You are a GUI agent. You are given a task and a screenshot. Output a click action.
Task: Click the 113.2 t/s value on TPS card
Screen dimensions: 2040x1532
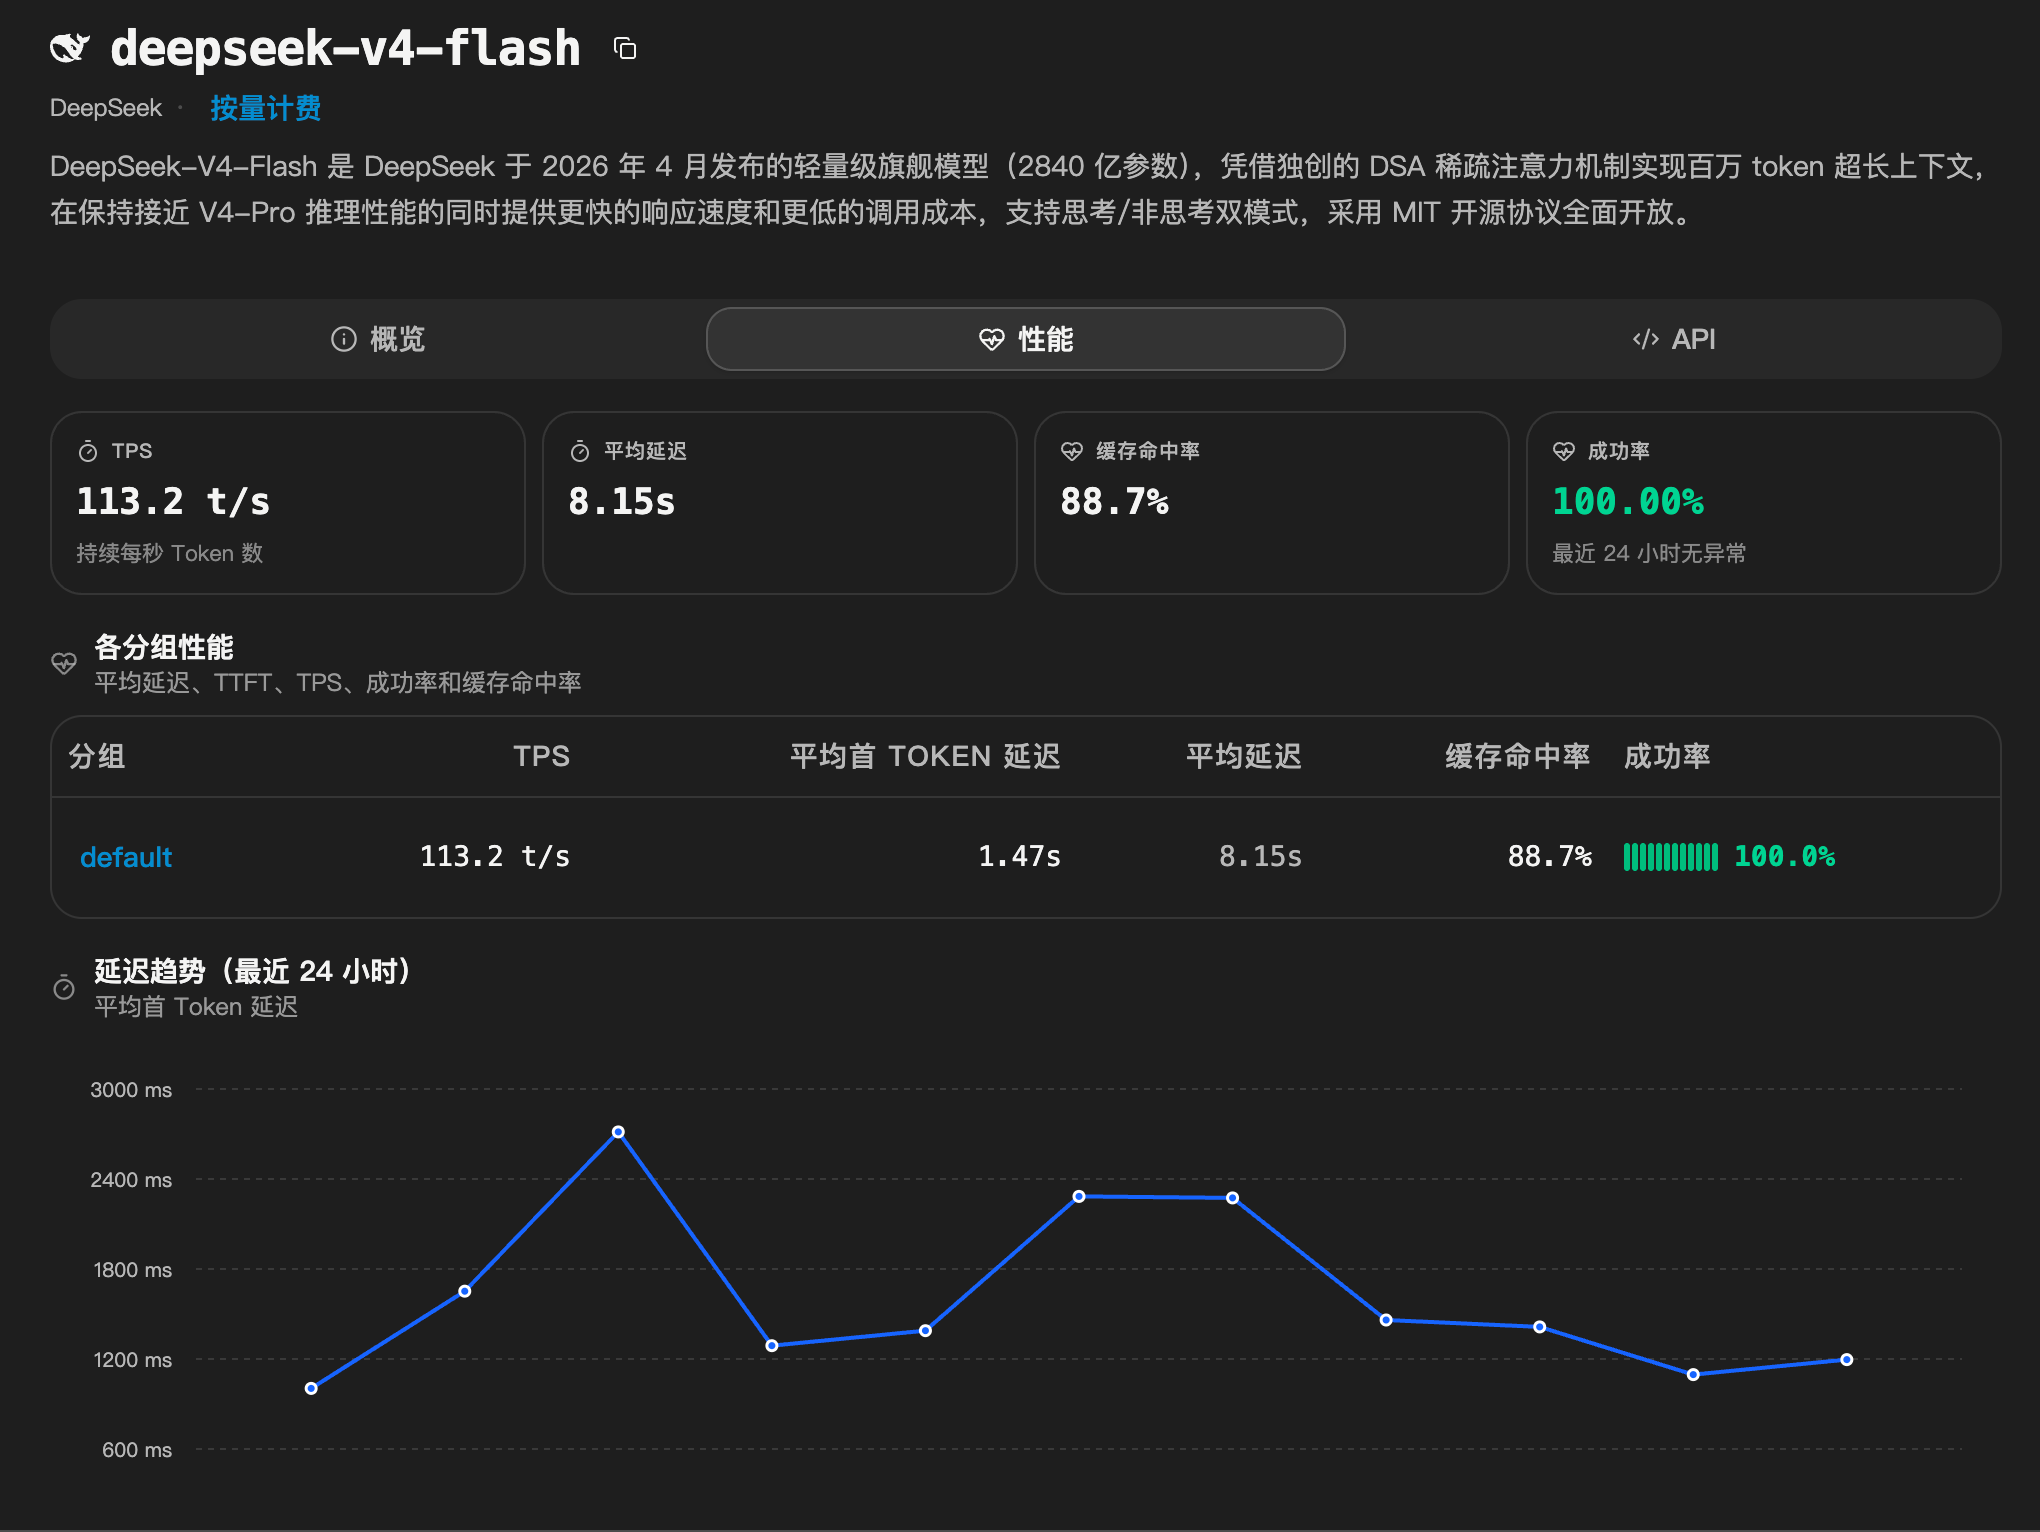click(x=173, y=501)
